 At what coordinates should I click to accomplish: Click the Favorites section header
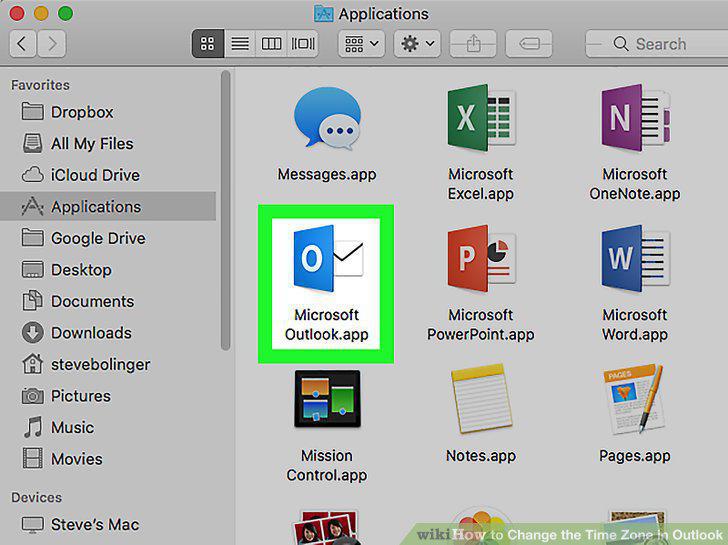40,85
